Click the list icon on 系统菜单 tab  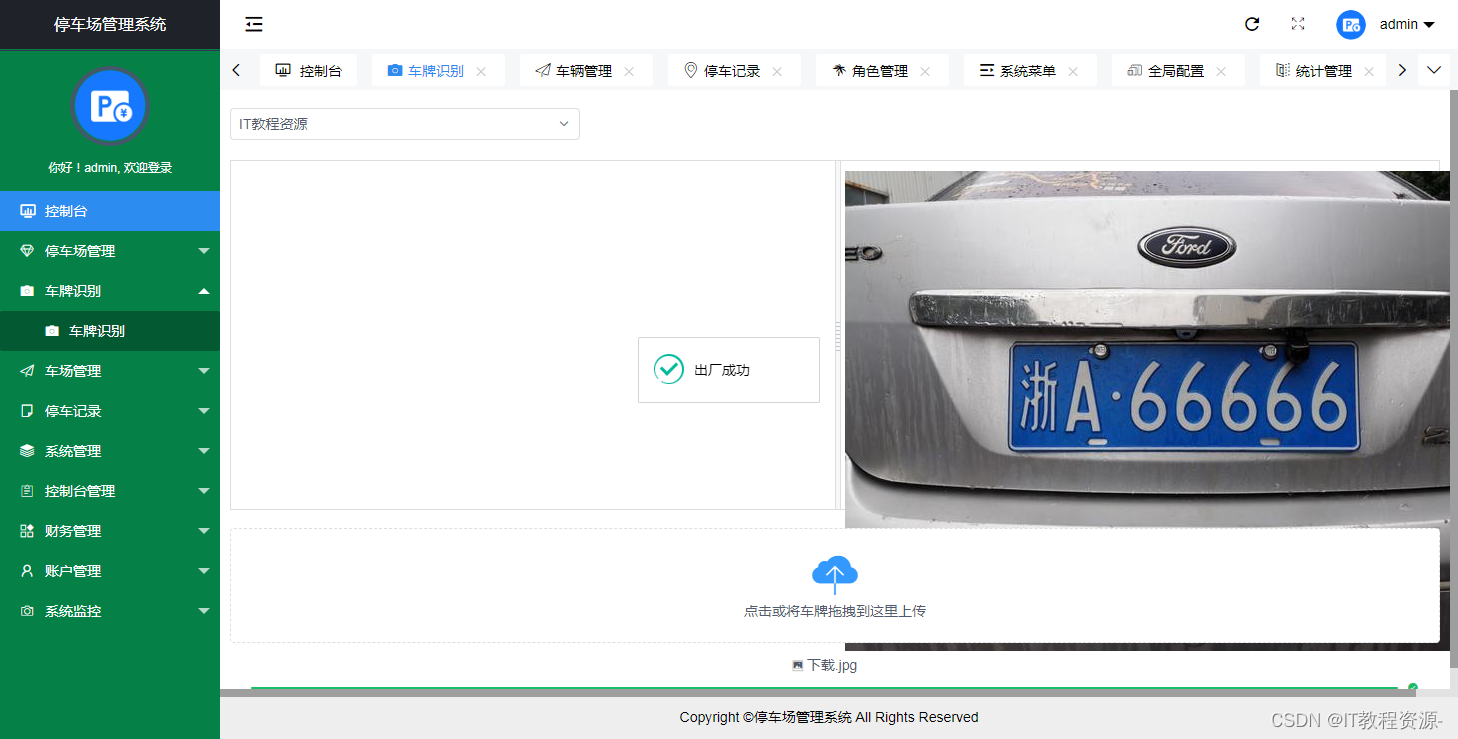point(987,70)
